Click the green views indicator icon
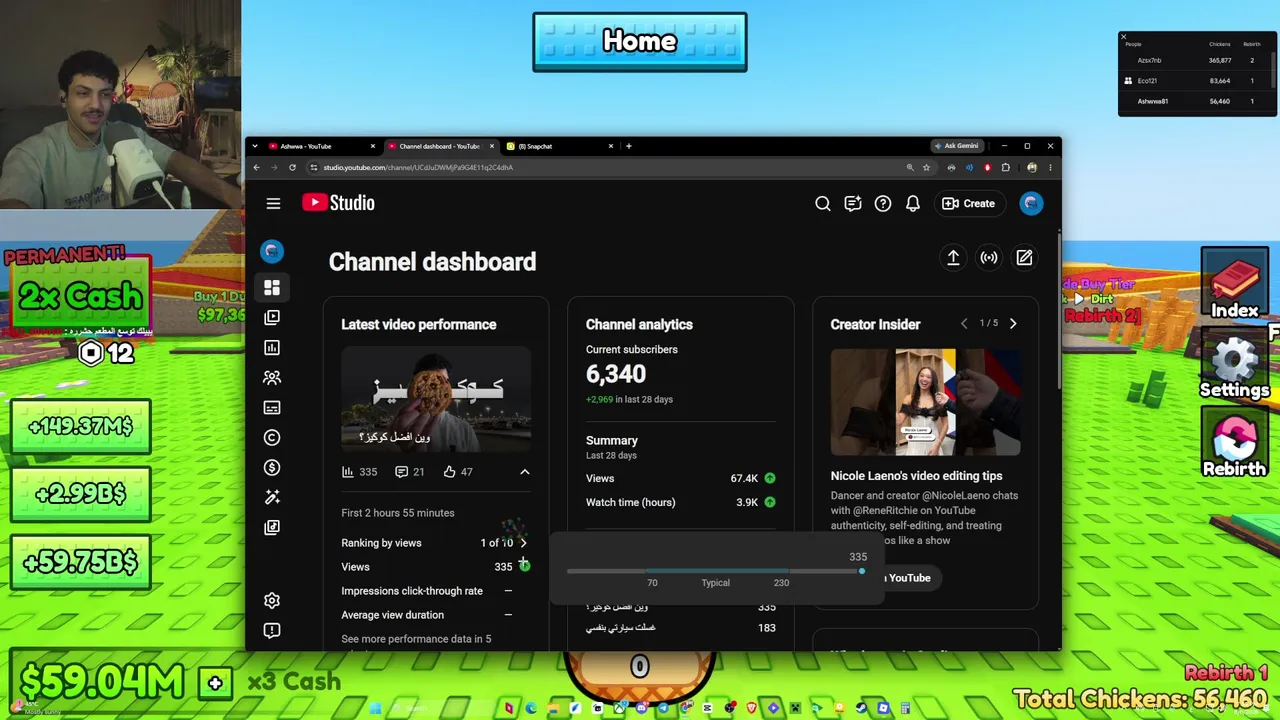The height and width of the screenshot is (720, 1280). [524, 567]
